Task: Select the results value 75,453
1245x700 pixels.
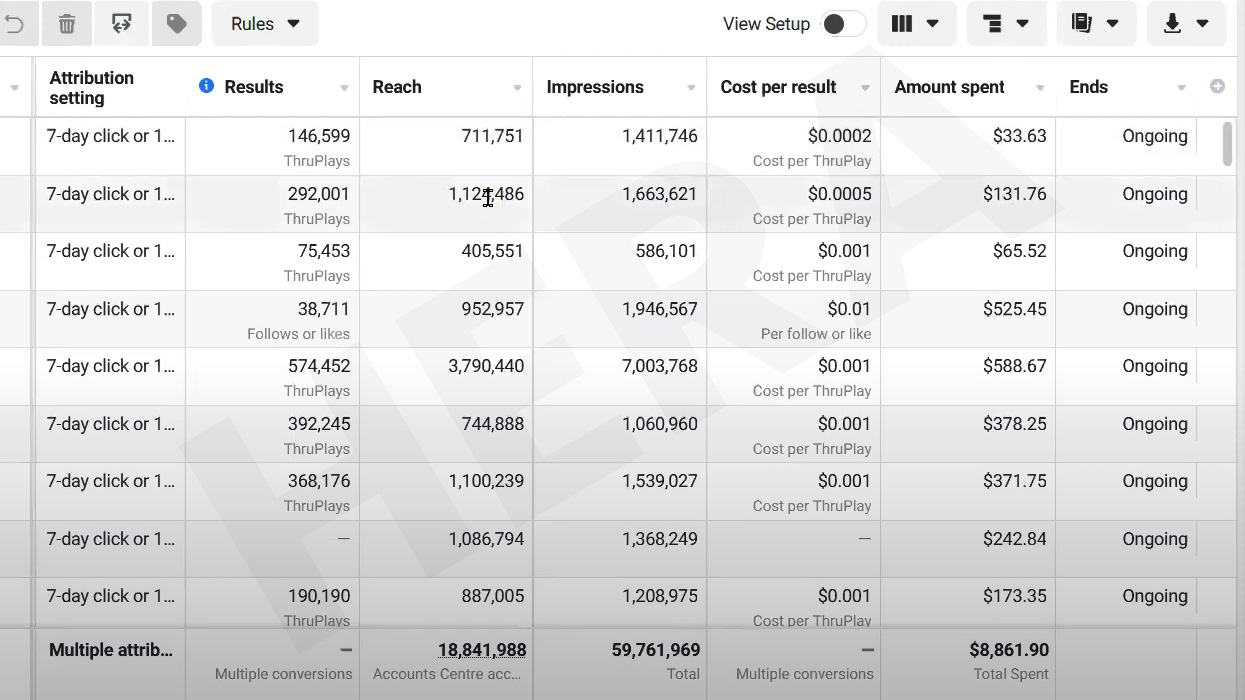Action: pyautogui.click(x=324, y=251)
